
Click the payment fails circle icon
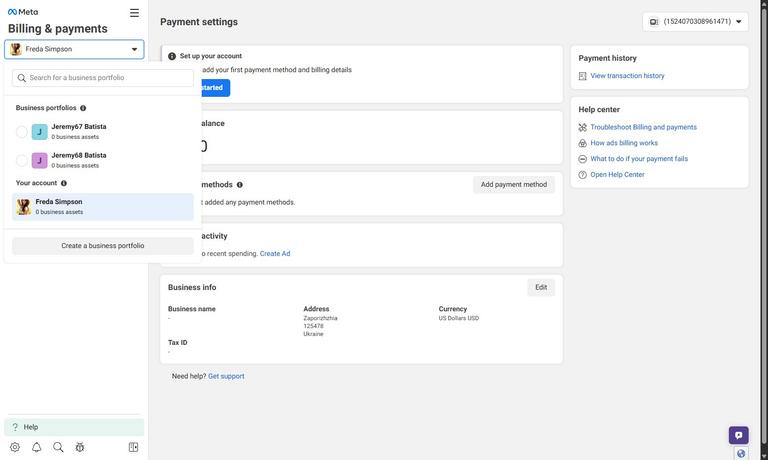pos(582,159)
